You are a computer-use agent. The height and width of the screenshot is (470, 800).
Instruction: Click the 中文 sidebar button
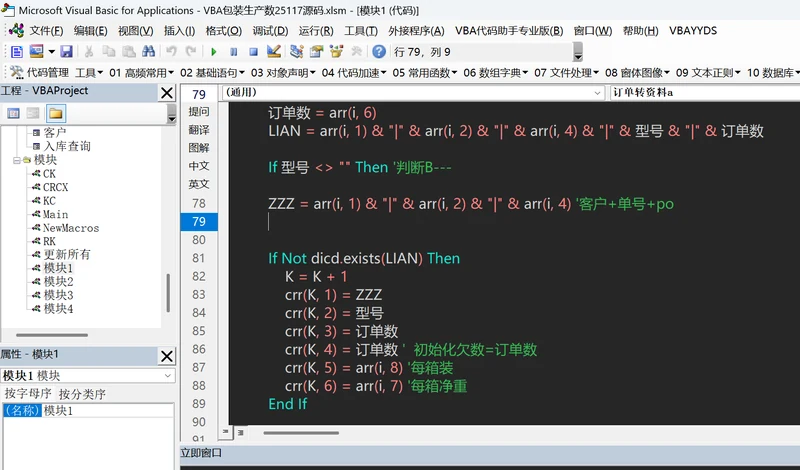(x=199, y=166)
